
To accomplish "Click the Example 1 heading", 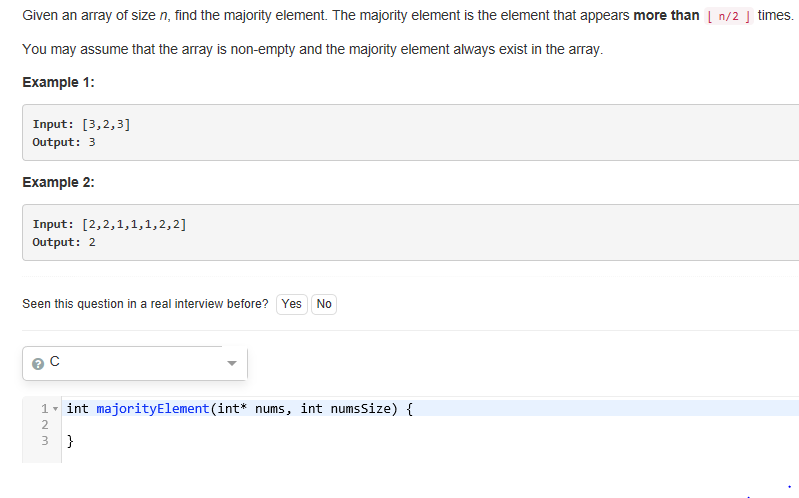I will click(x=59, y=83).
